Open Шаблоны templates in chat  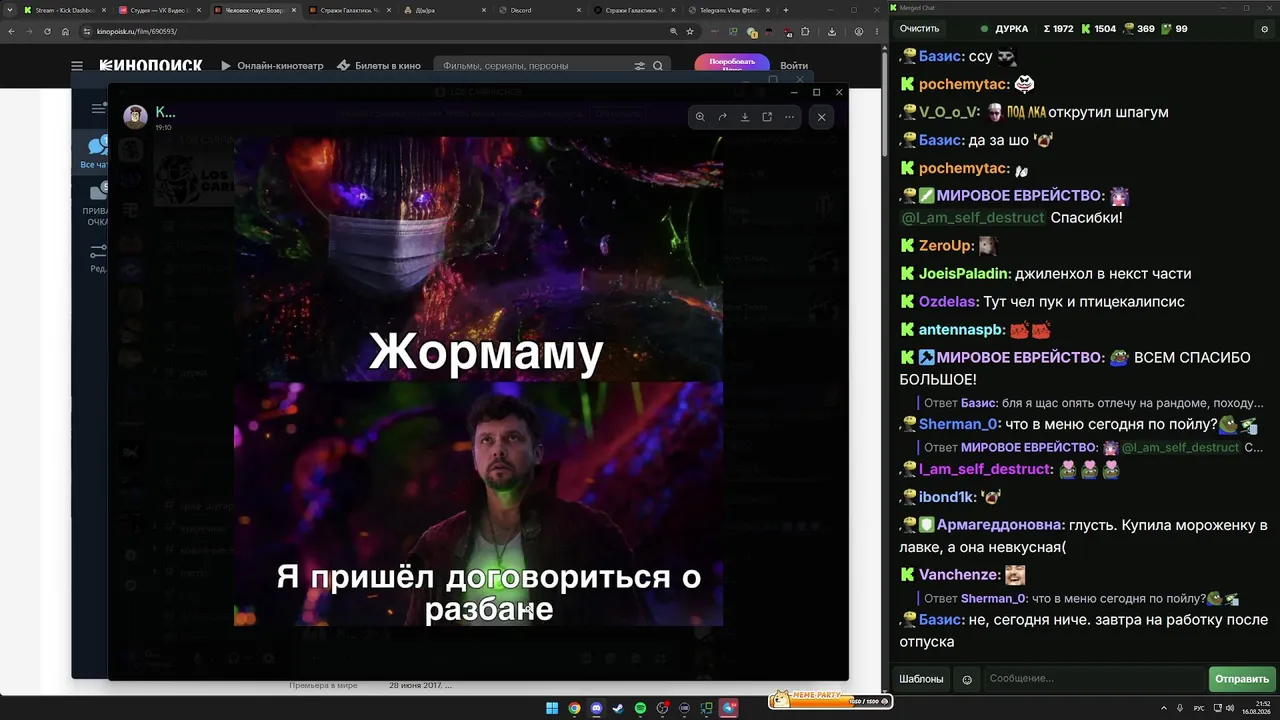pyautogui.click(x=921, y=679)
